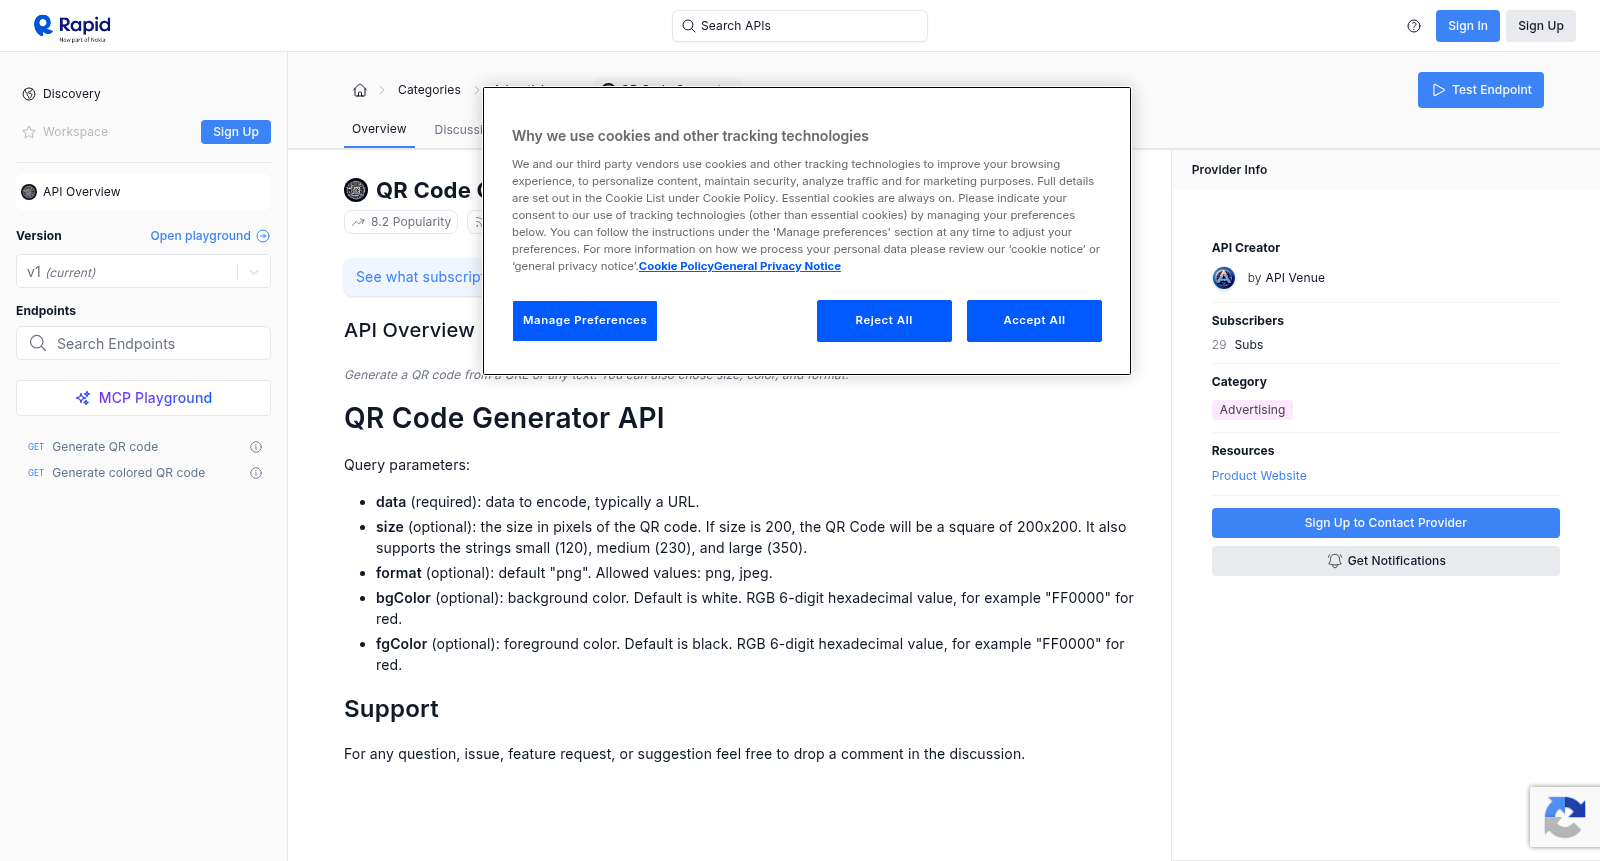Open Discovery in the sidebar
The image size is (1600, 861).
(x=72, y=94)
